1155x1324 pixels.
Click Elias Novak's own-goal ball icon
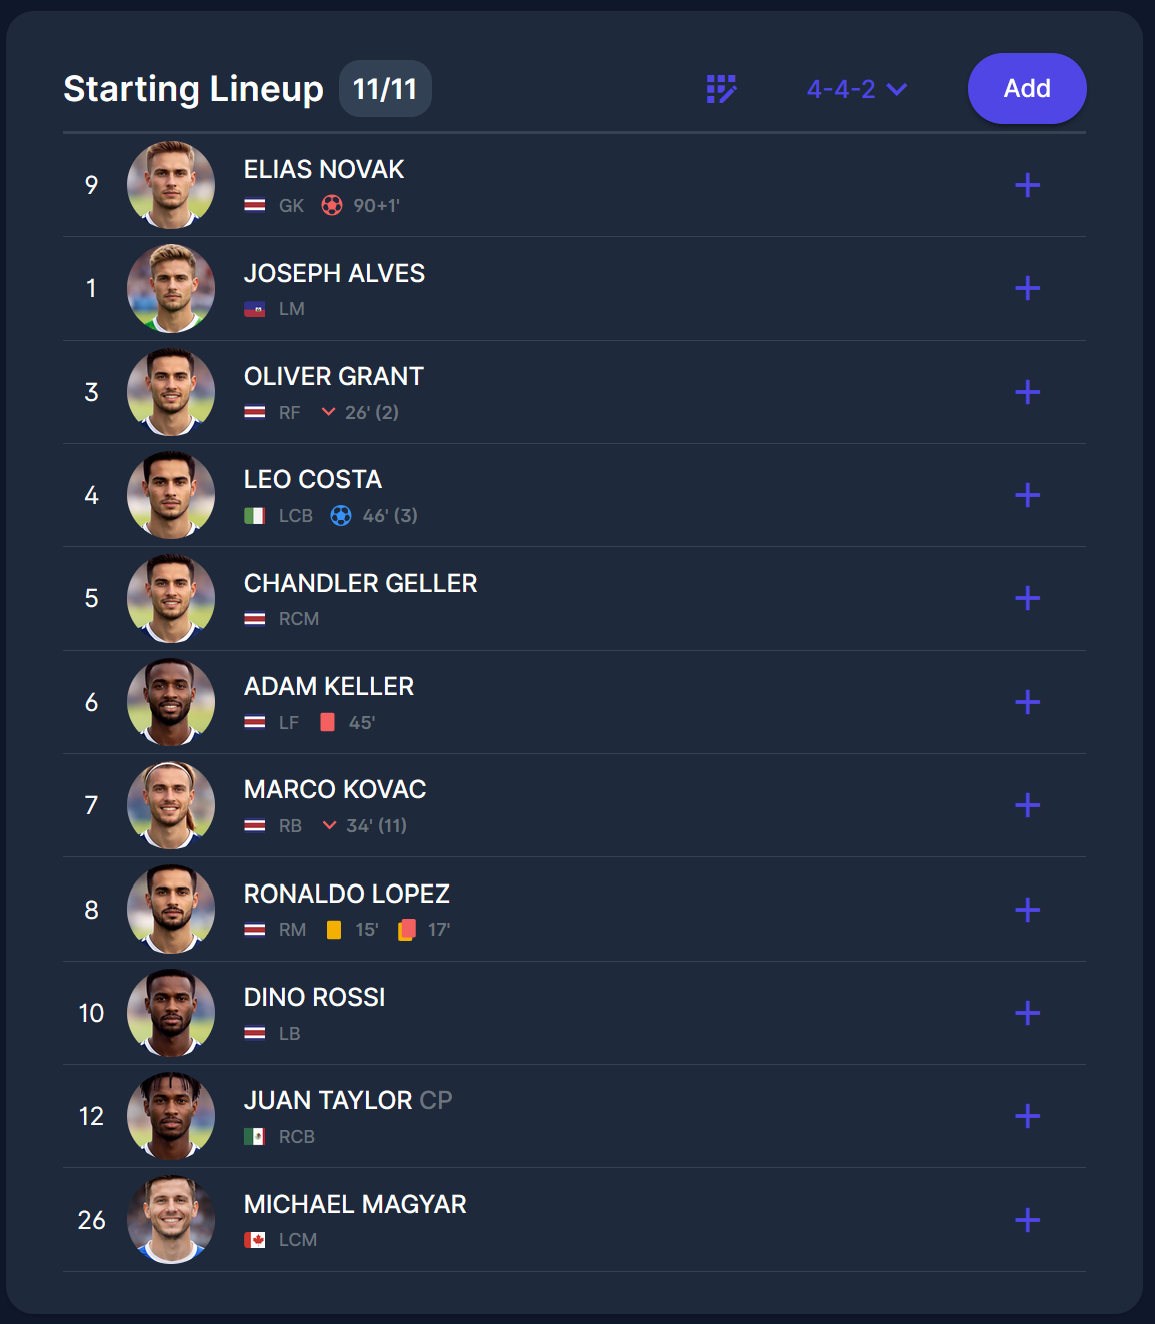tap(332, 205)
